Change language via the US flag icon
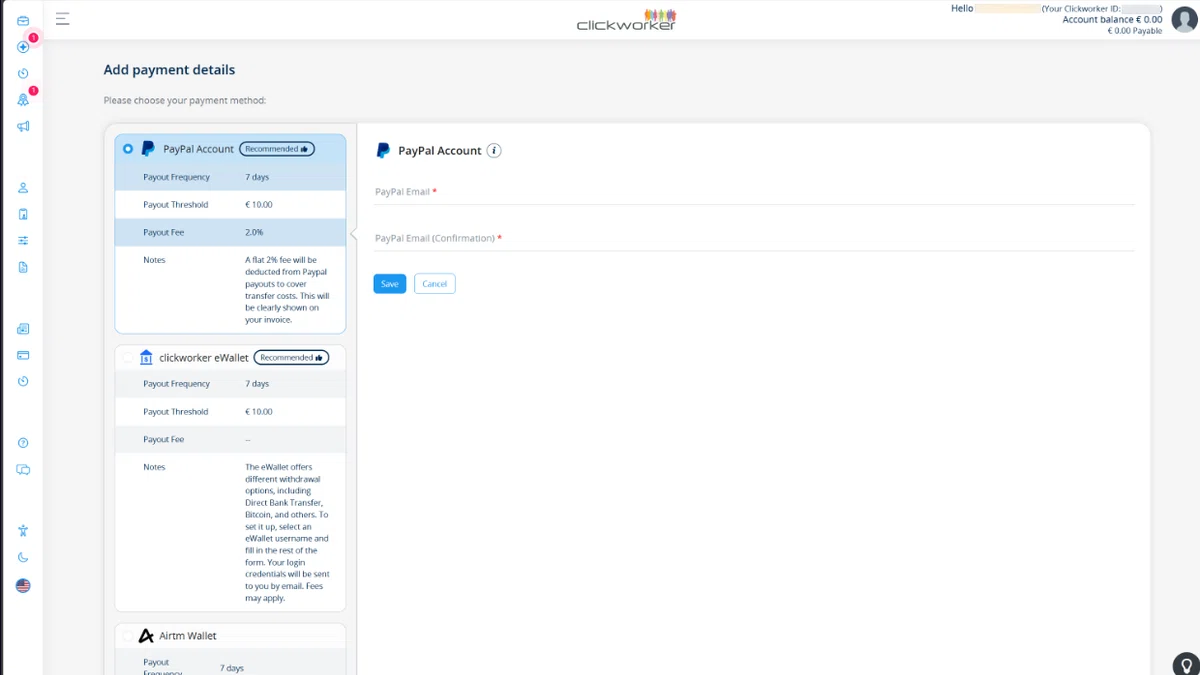Viewport: 1200px width, 675px height. [x=23, y=586]
